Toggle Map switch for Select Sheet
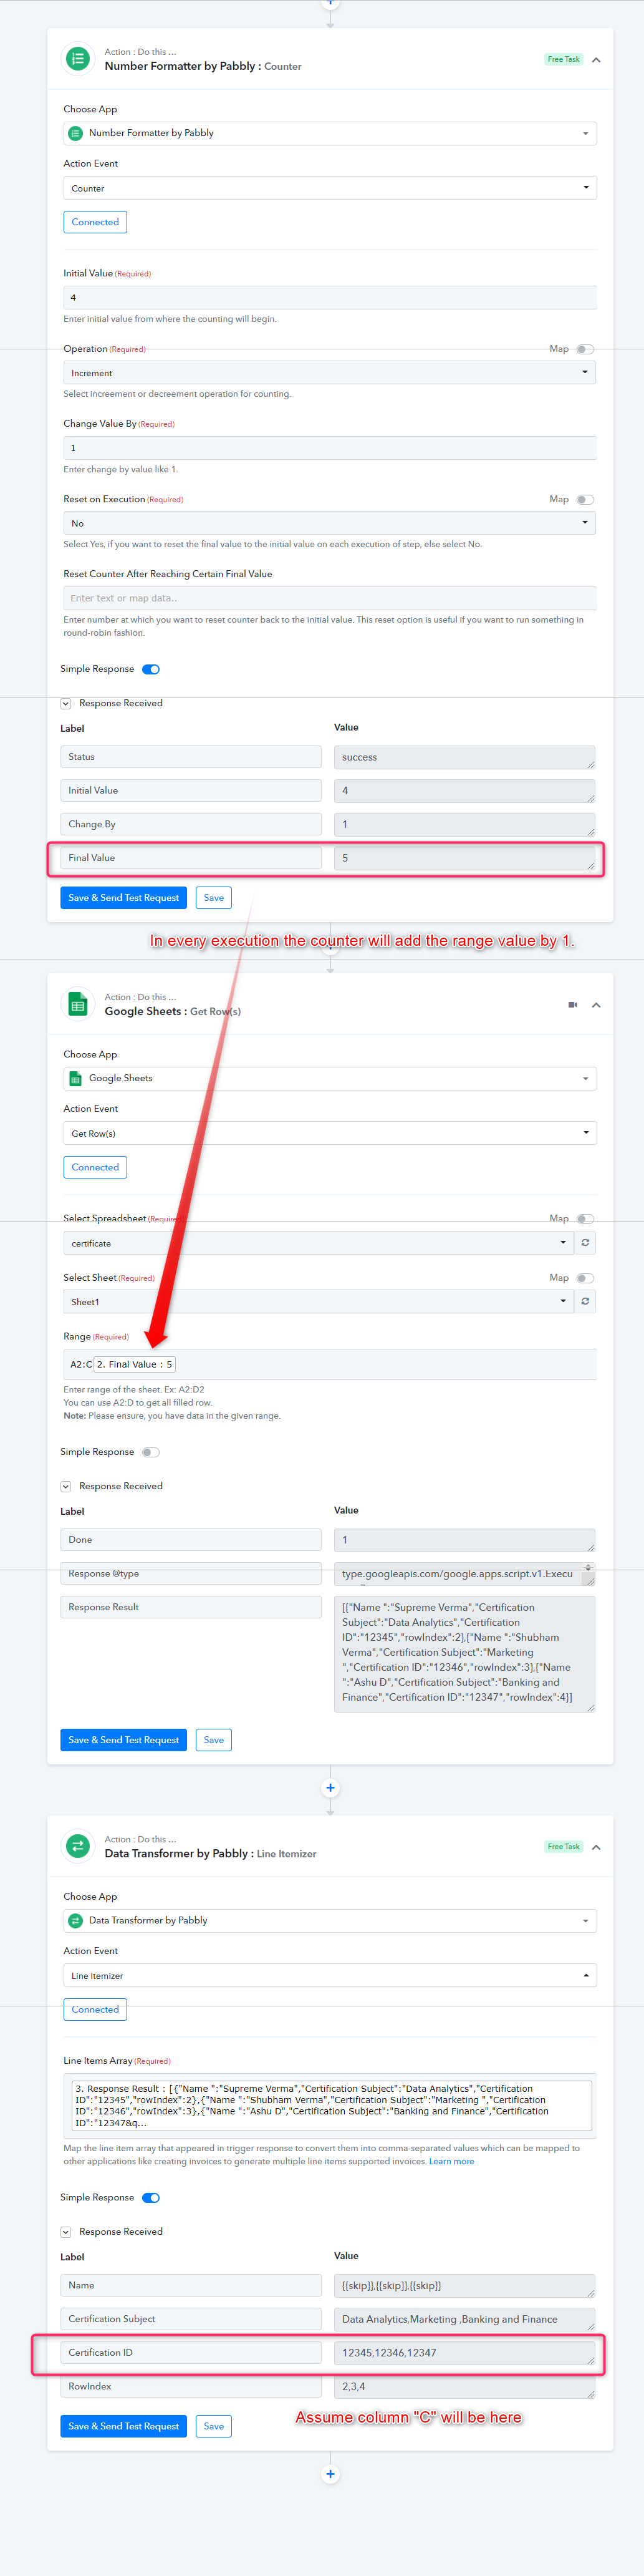Viewport: 644px width, 2576px height. click(585, 1278)
